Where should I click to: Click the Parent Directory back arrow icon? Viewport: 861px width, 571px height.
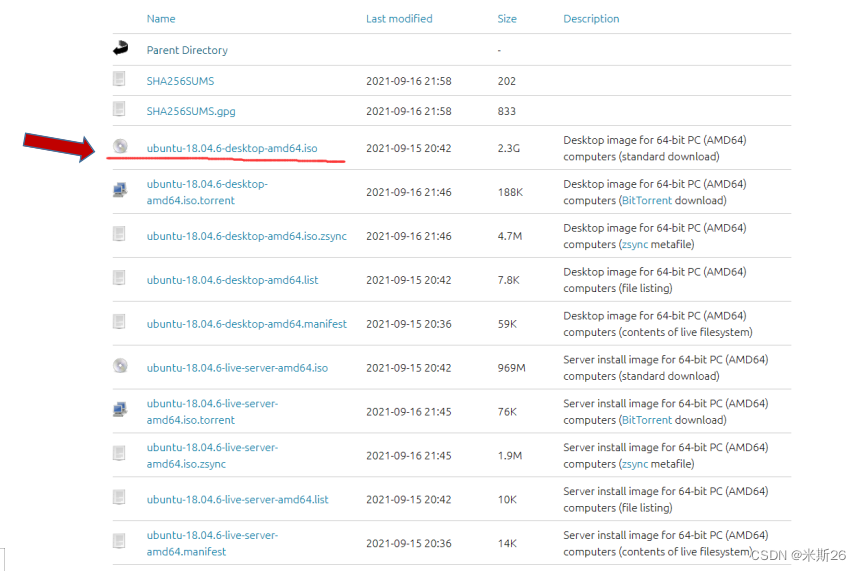pyautogui.click(x=121, y=48)
